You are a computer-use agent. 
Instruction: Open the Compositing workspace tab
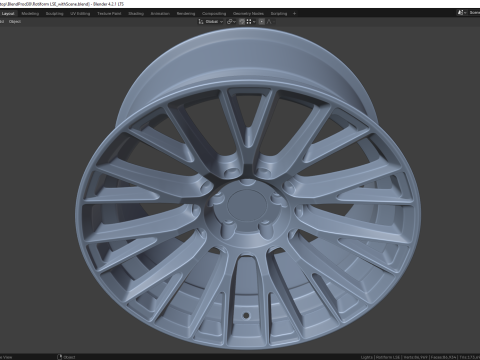point(214,14)
